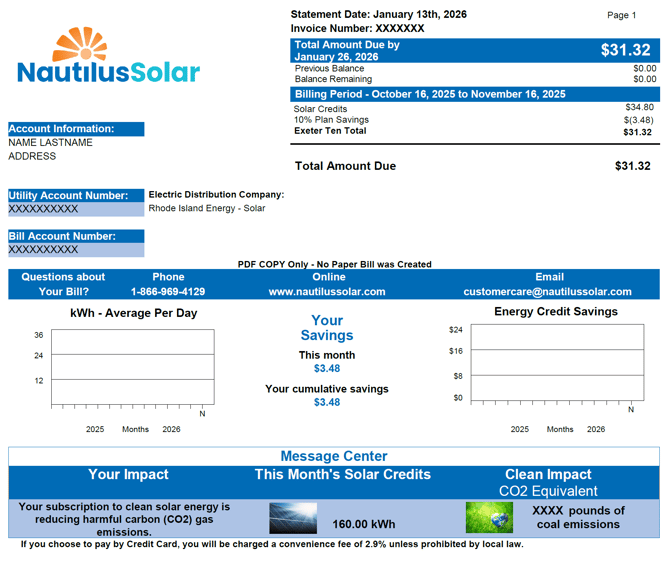The image size is (670, 565).
Task: Click the 160.00 kWh value
Action: click(364, 524)
